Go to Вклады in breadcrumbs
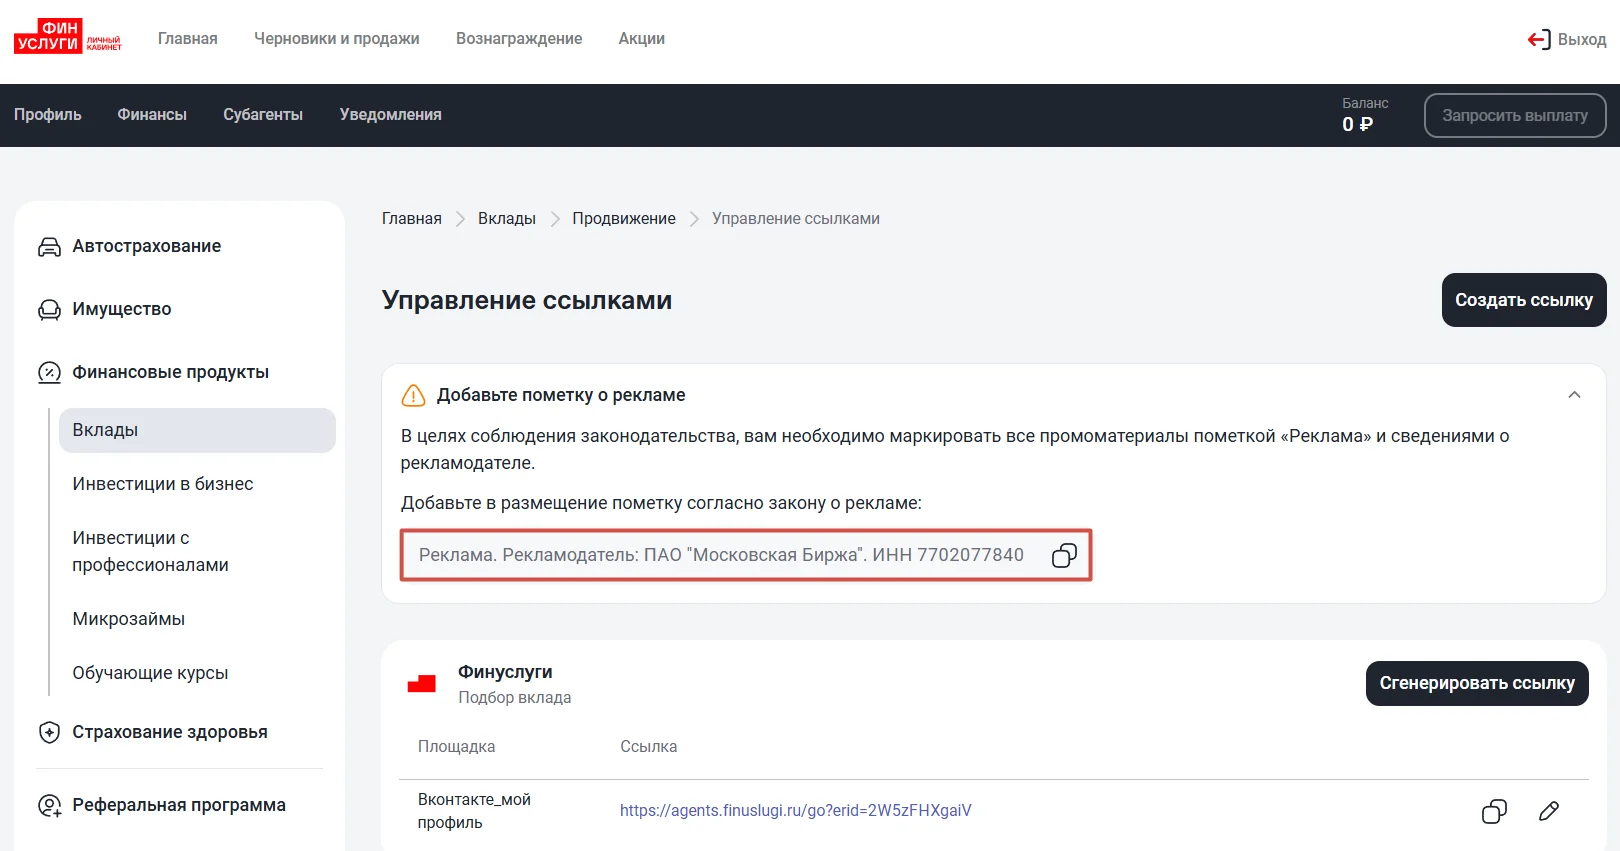This screenshot has width=1620, height=851. tap(507, 218)
